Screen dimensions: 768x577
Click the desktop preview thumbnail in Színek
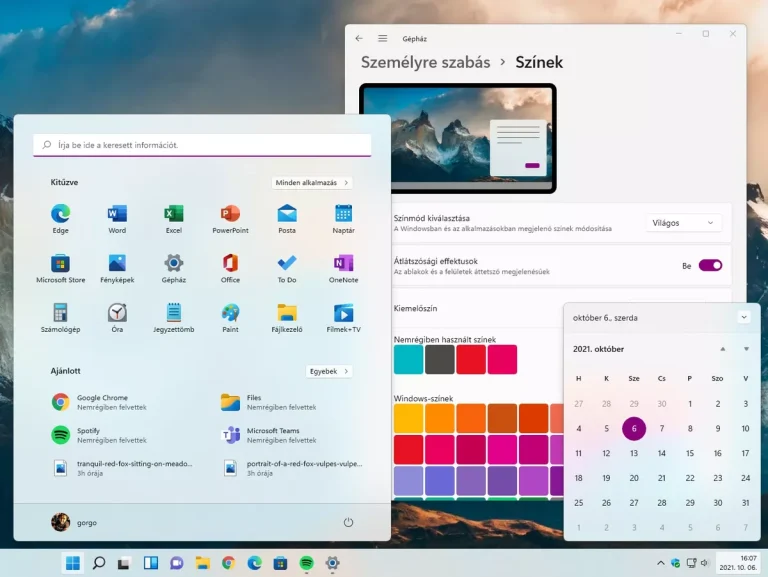457,138
